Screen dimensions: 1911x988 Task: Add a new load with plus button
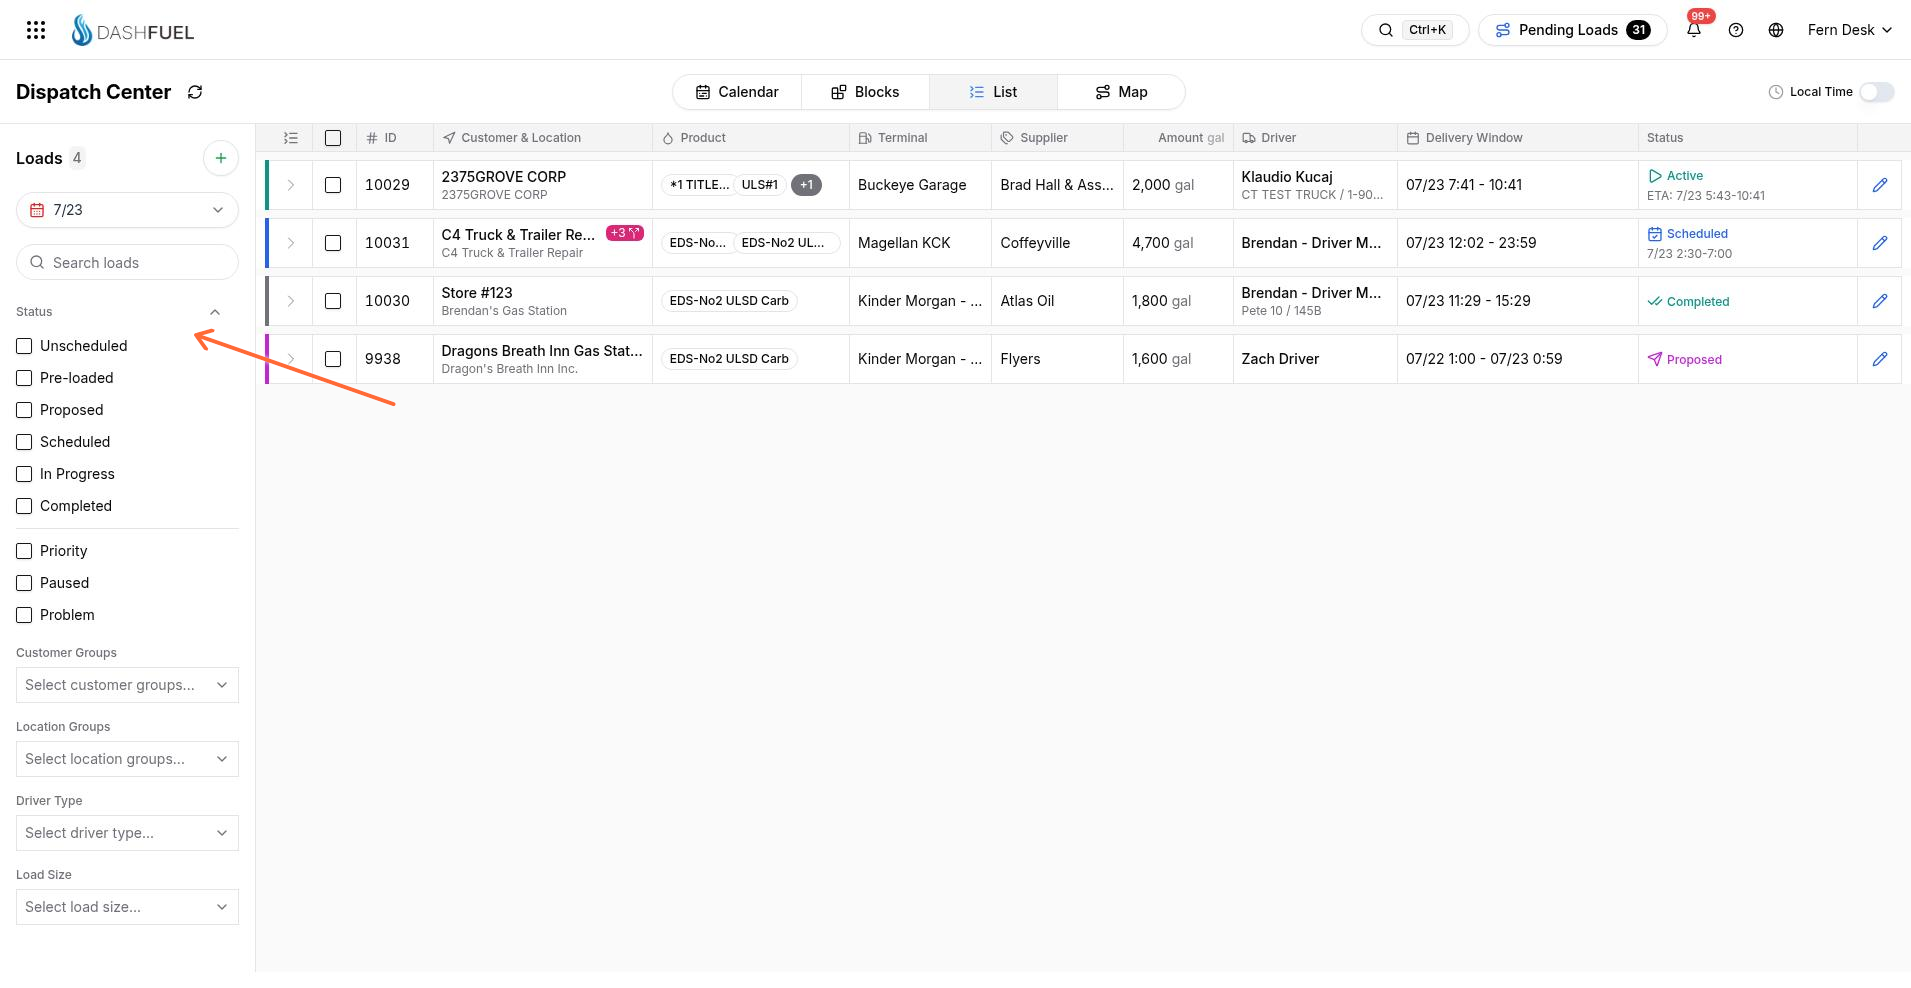click(x=221, y=158)
